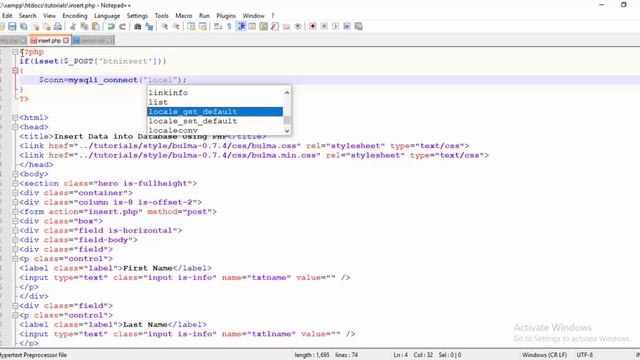Screen dimensions: 640x360
Task: Undo the last edit with the green arrow
Action: 111,27
